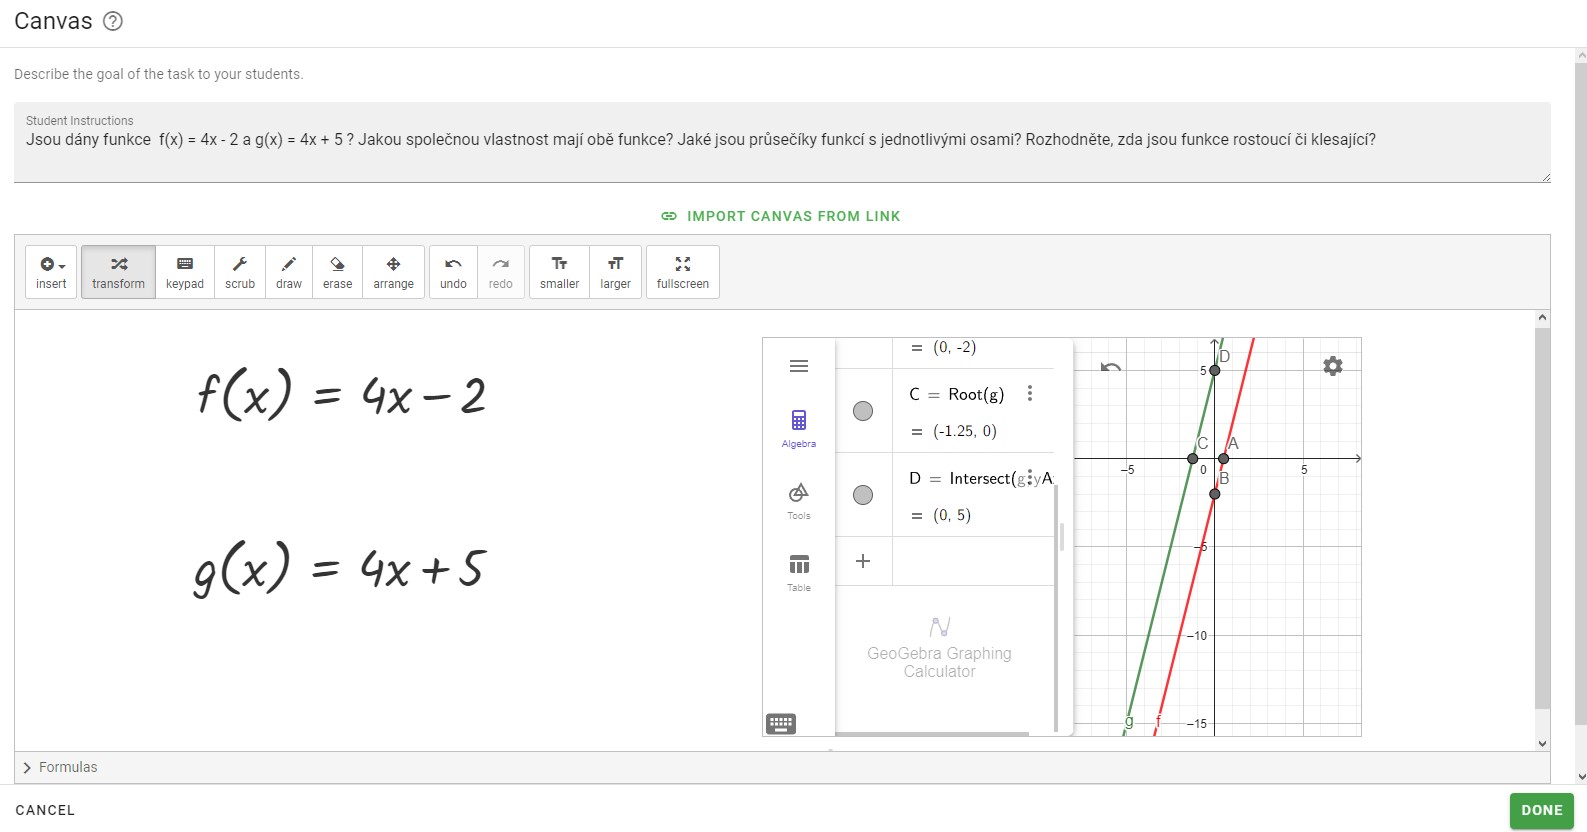This screenshot has width=1587, height=832.
Task: Select the scrub tool
Action: tap(240, 272)
